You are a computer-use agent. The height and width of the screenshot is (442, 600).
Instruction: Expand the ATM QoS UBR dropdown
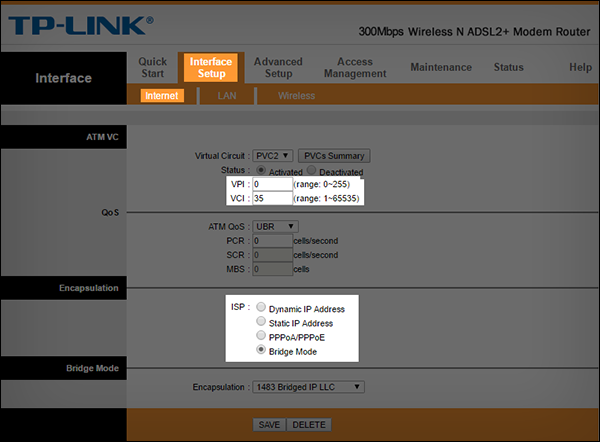click(x=275, y=227)
